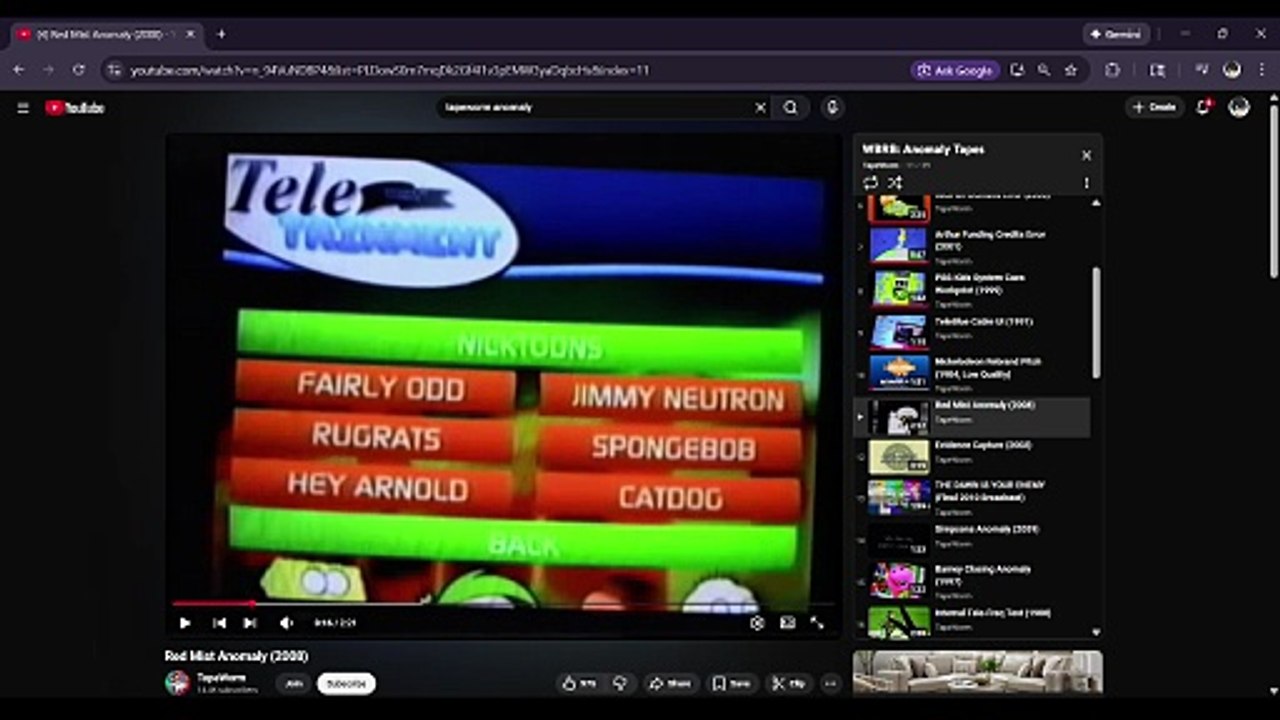The image size is (1280, 720).
Task: Open Evidence Capture (2008) playlist video
Action: pyautogui.click(x=972, y=456)
